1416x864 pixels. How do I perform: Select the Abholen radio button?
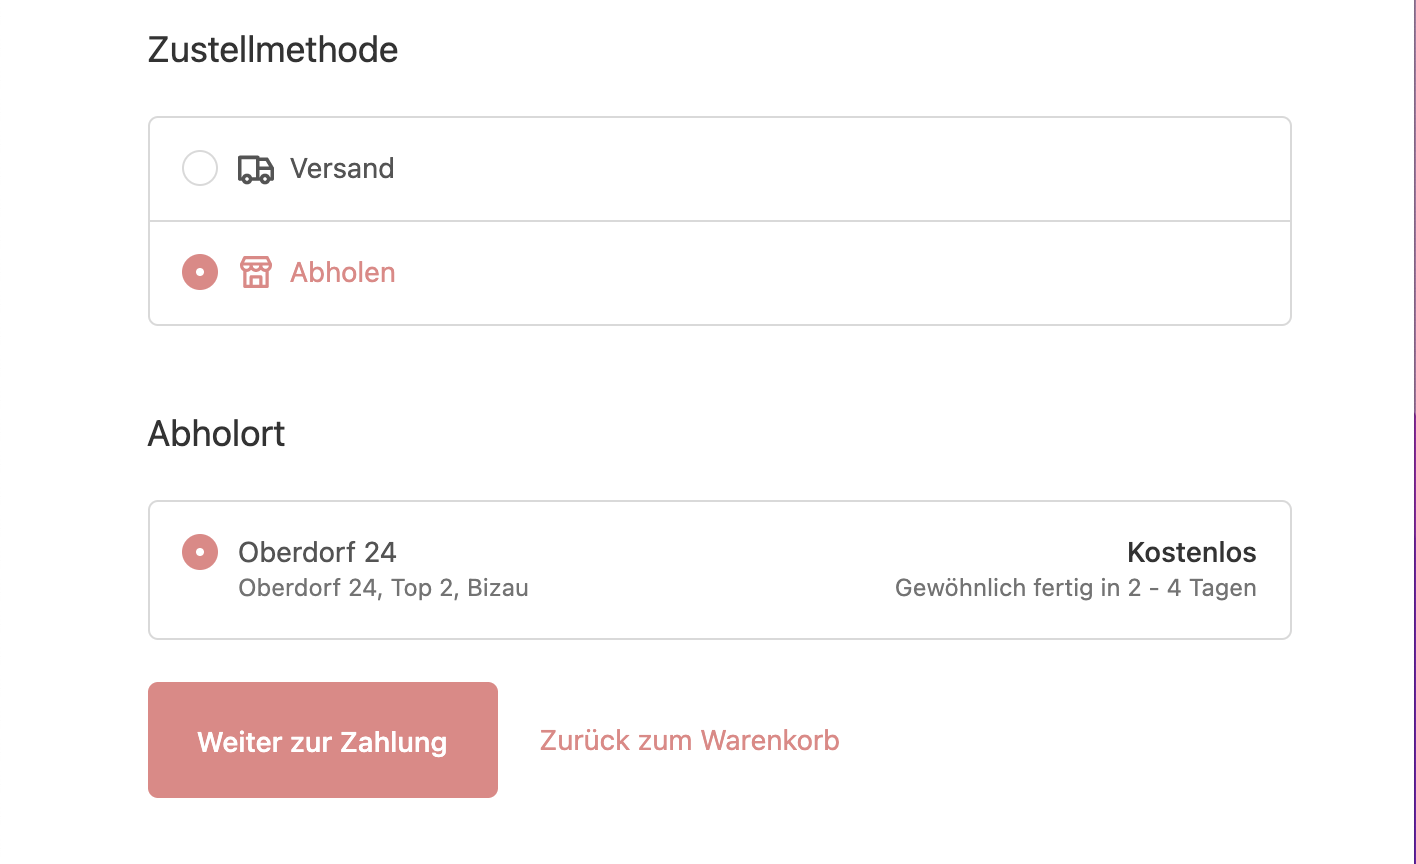[x=200, y=272]
